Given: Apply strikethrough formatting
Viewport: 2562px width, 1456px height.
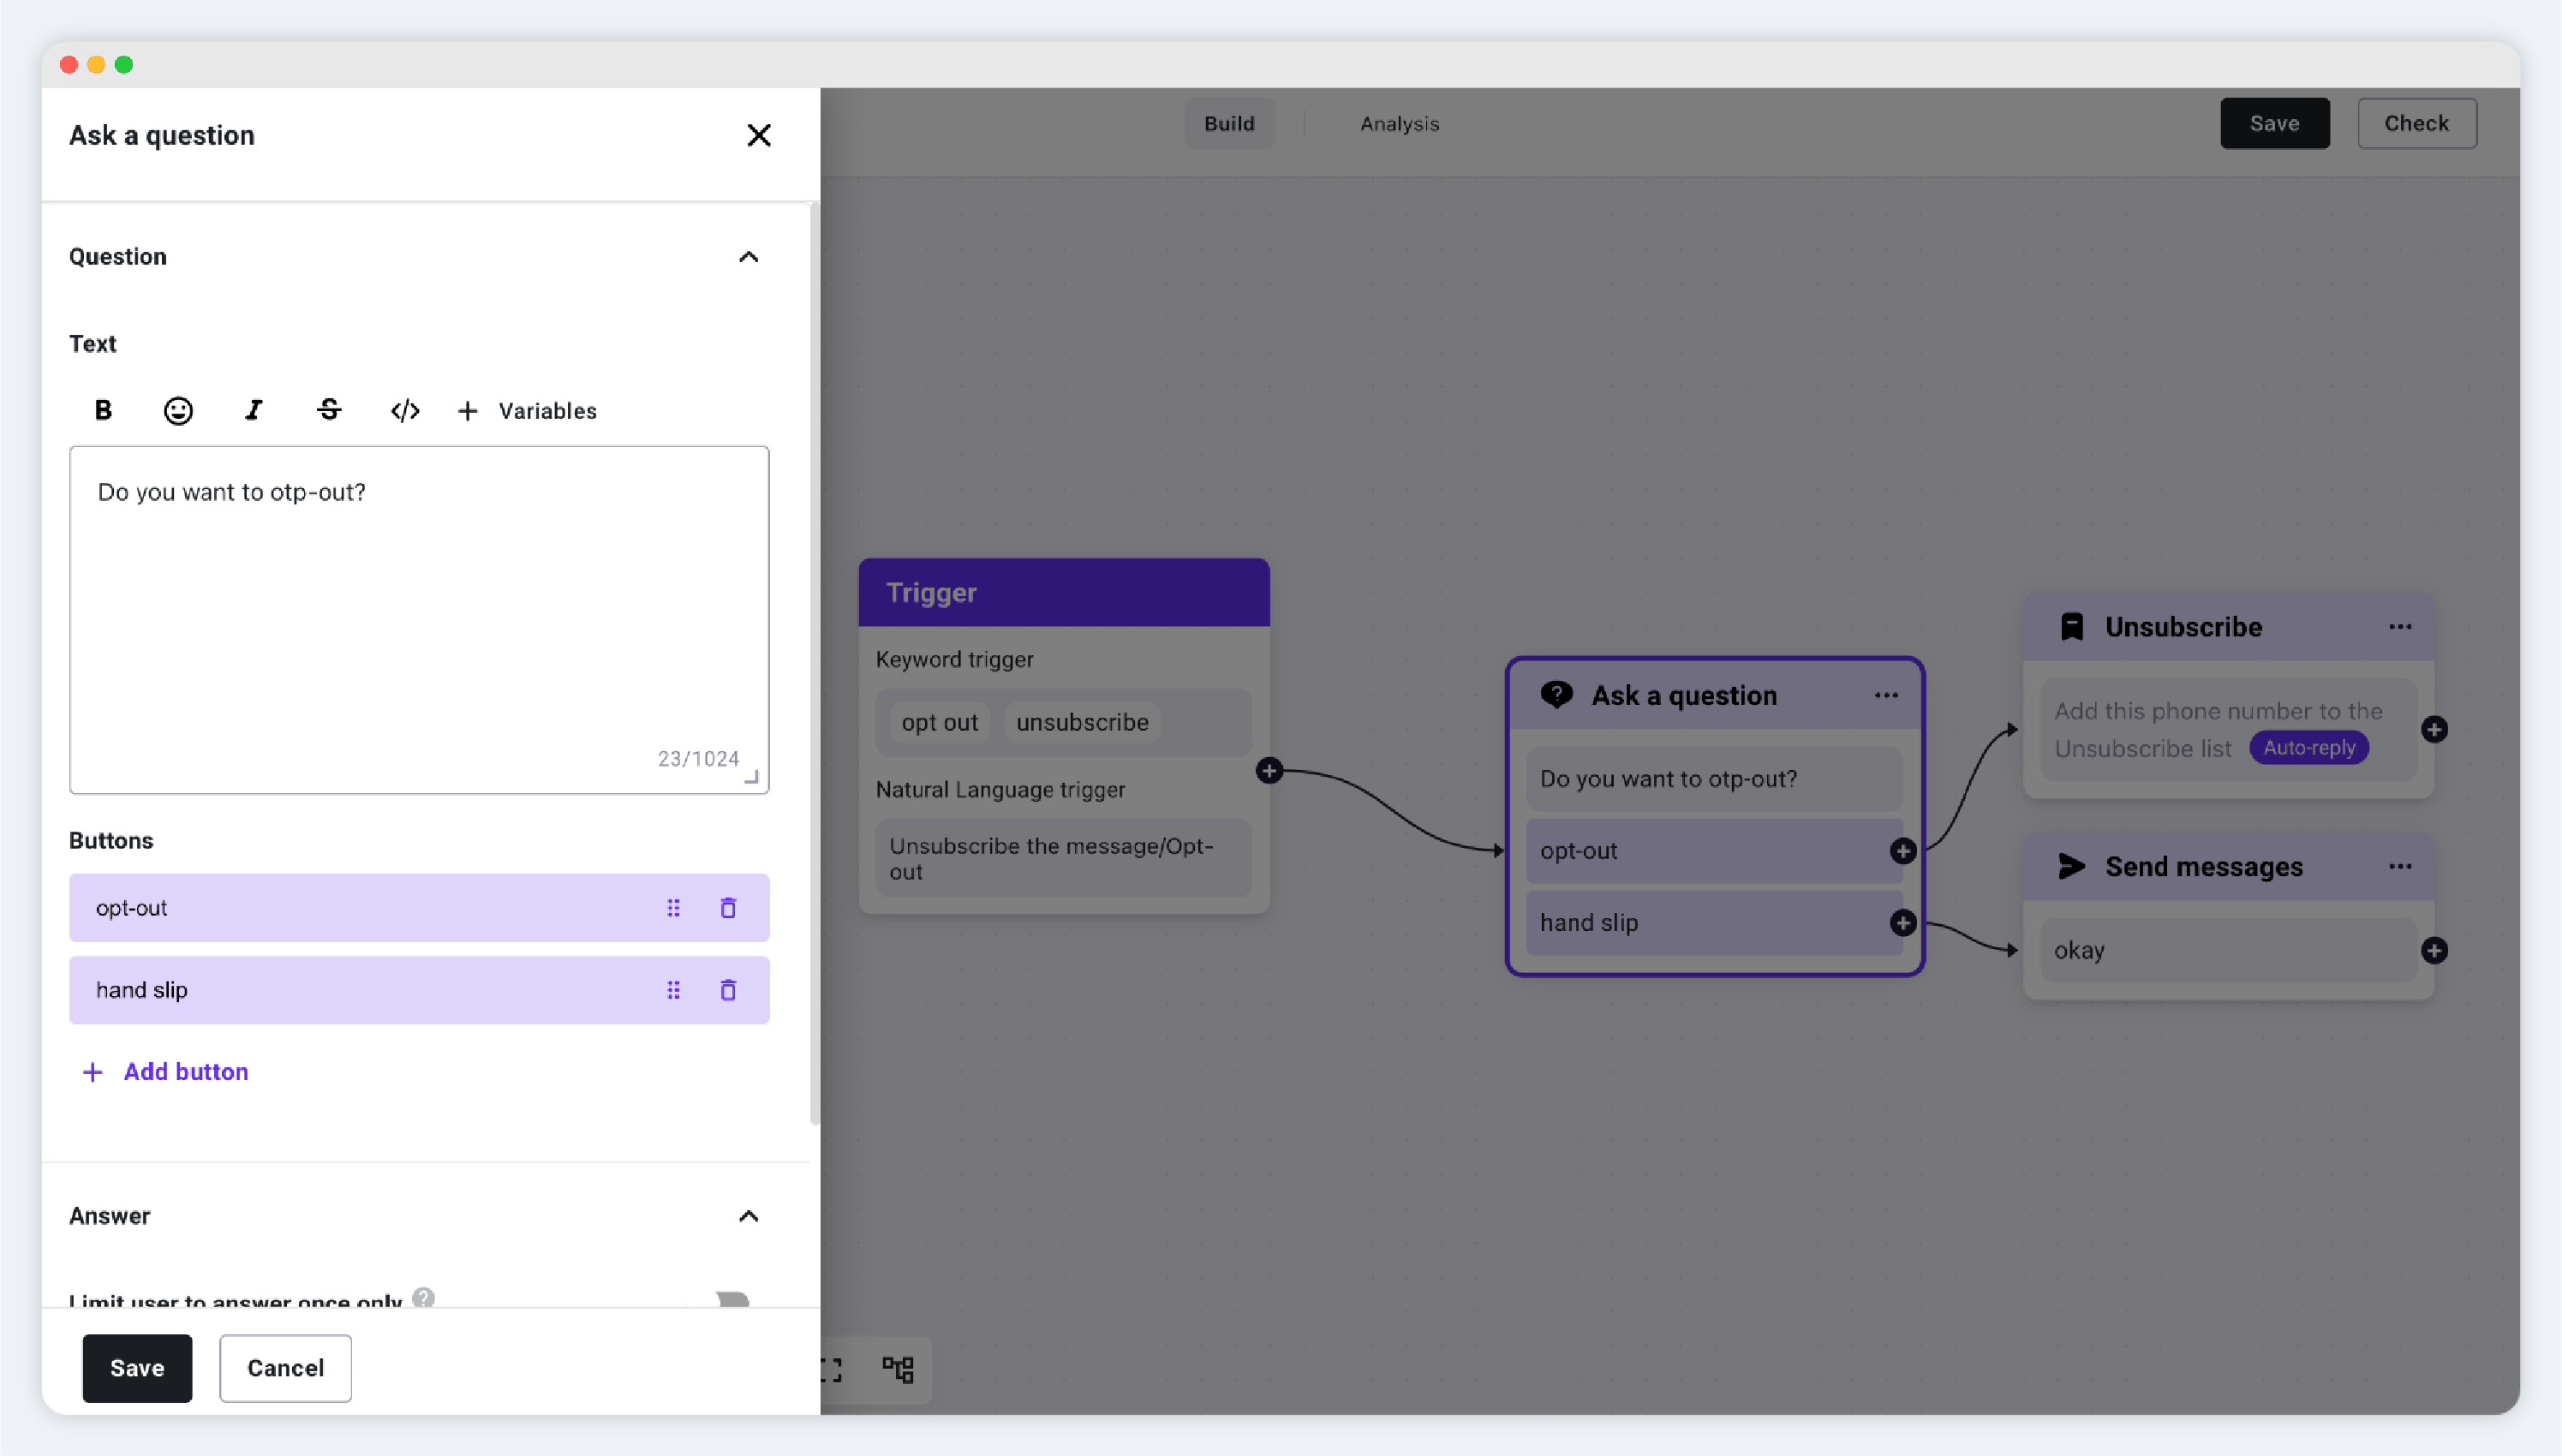Looking at the screenshot, I should pyautogui.click(x=329, y=410).
